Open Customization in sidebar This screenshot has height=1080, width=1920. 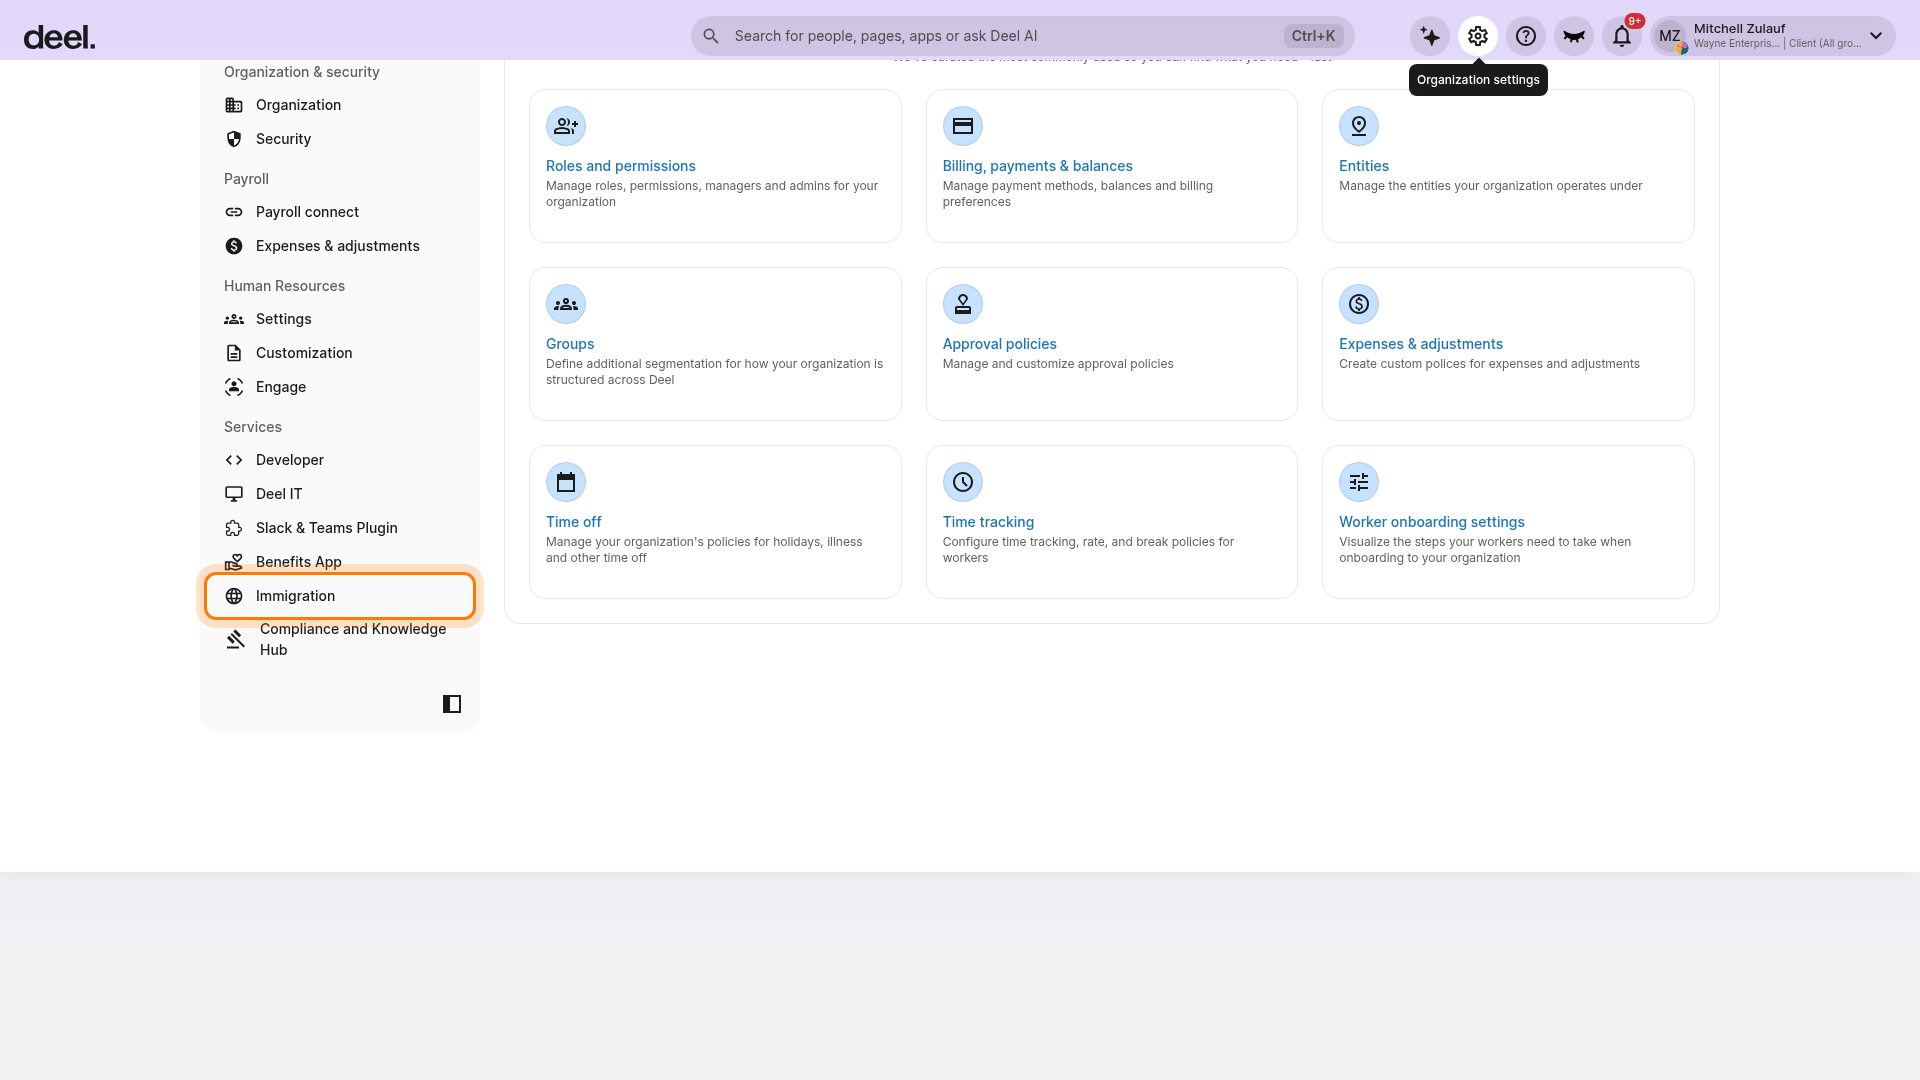click(x=340, y=353)
